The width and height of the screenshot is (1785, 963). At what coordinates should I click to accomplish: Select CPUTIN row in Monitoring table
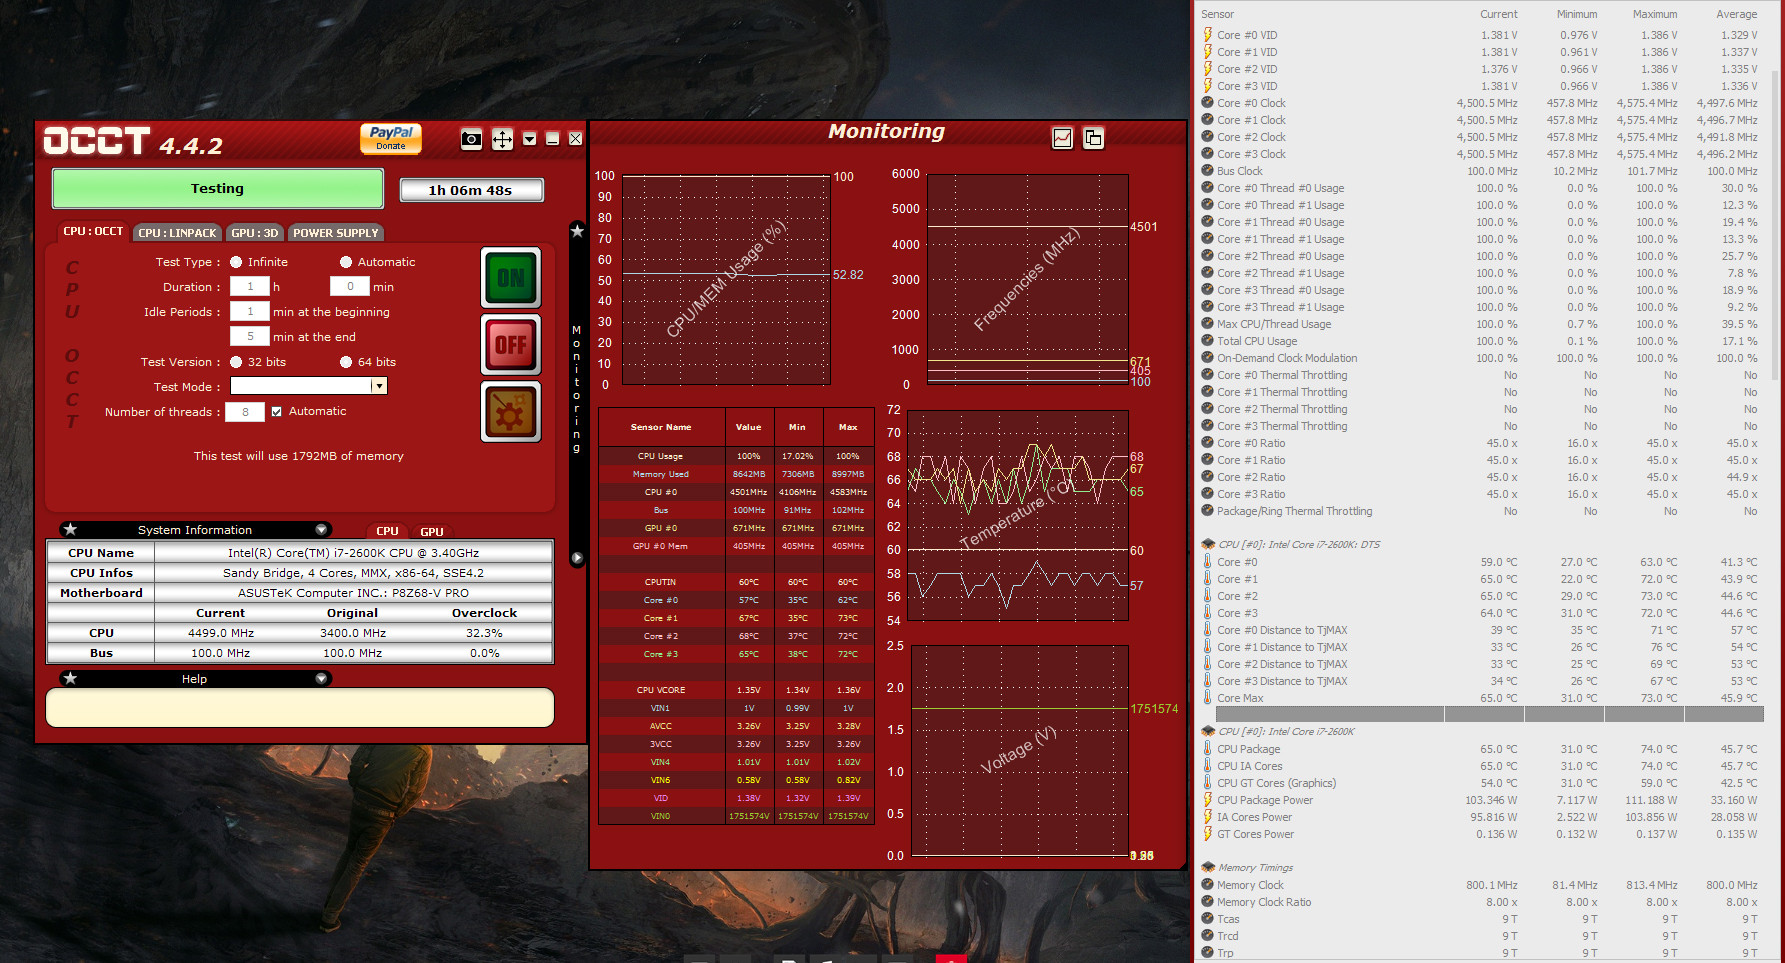736,582
